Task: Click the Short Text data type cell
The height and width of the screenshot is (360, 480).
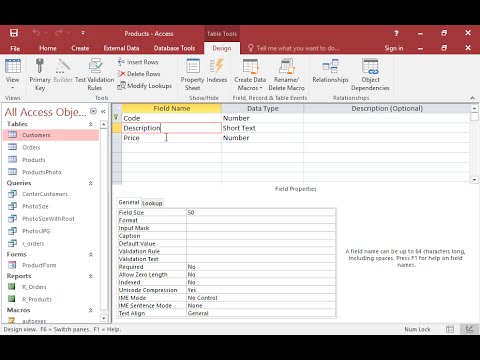Action: tap(262, 128)
